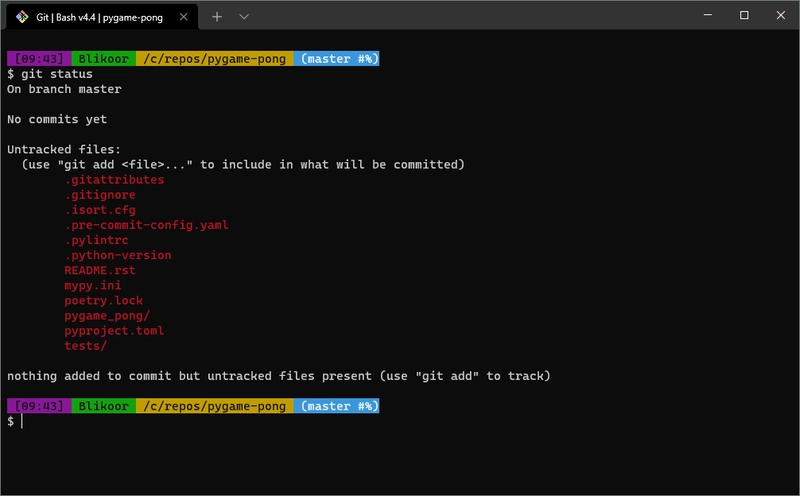Minimize the terminal window

[x=708, y=15]
